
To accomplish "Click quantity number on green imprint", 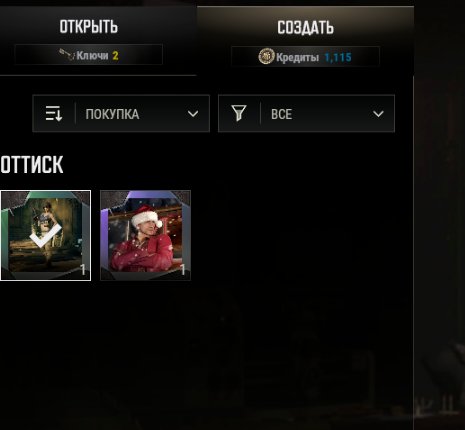I will 83,269.
